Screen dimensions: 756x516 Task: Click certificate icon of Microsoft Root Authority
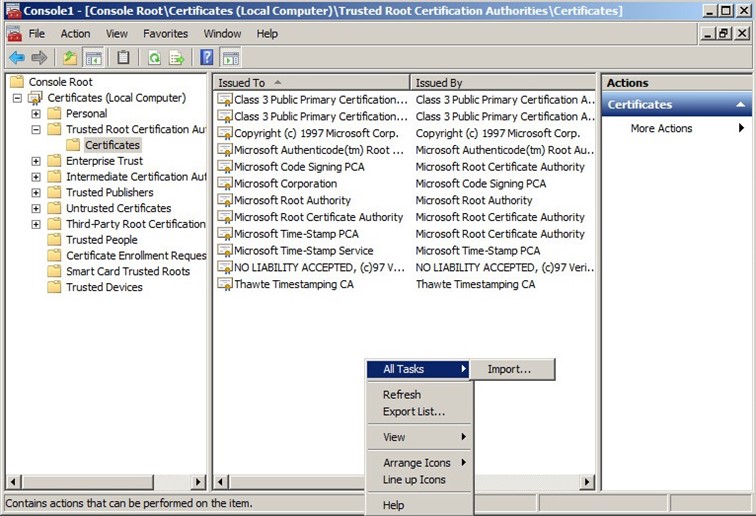[x=225, y=200]
